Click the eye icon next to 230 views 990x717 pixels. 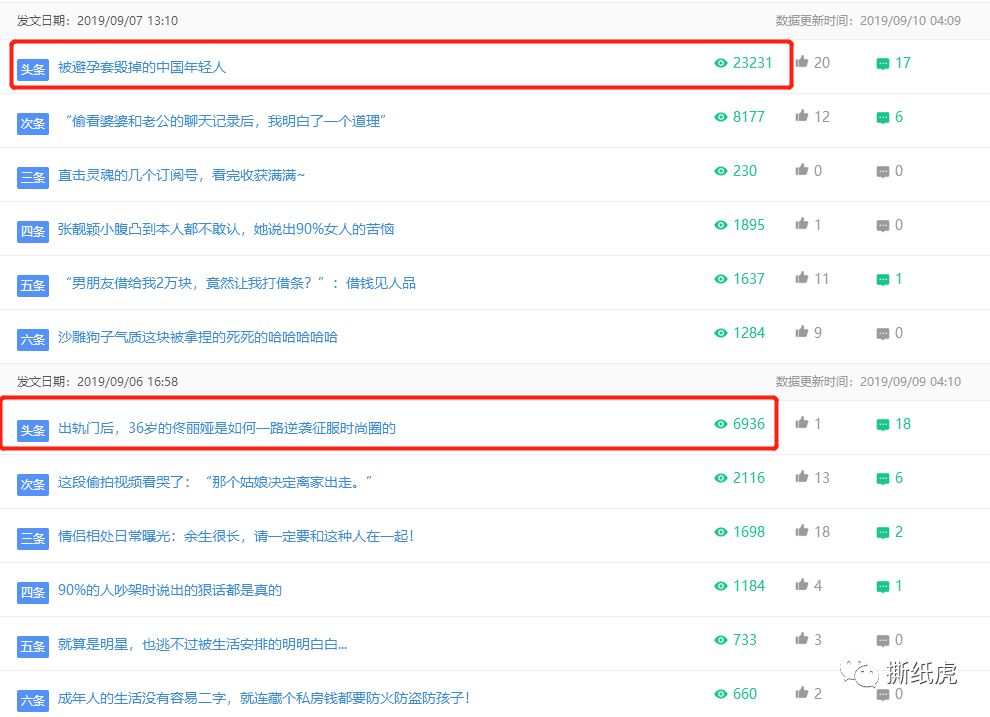[x=720, y=170]
